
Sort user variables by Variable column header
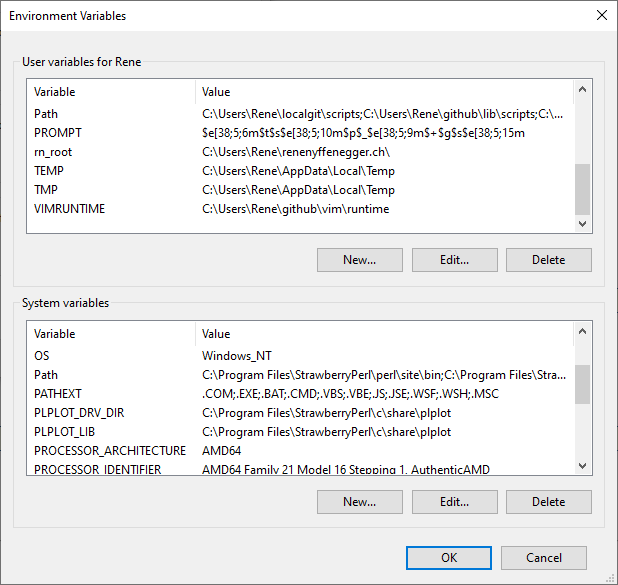pyautogui.click(x=110, y=92)
